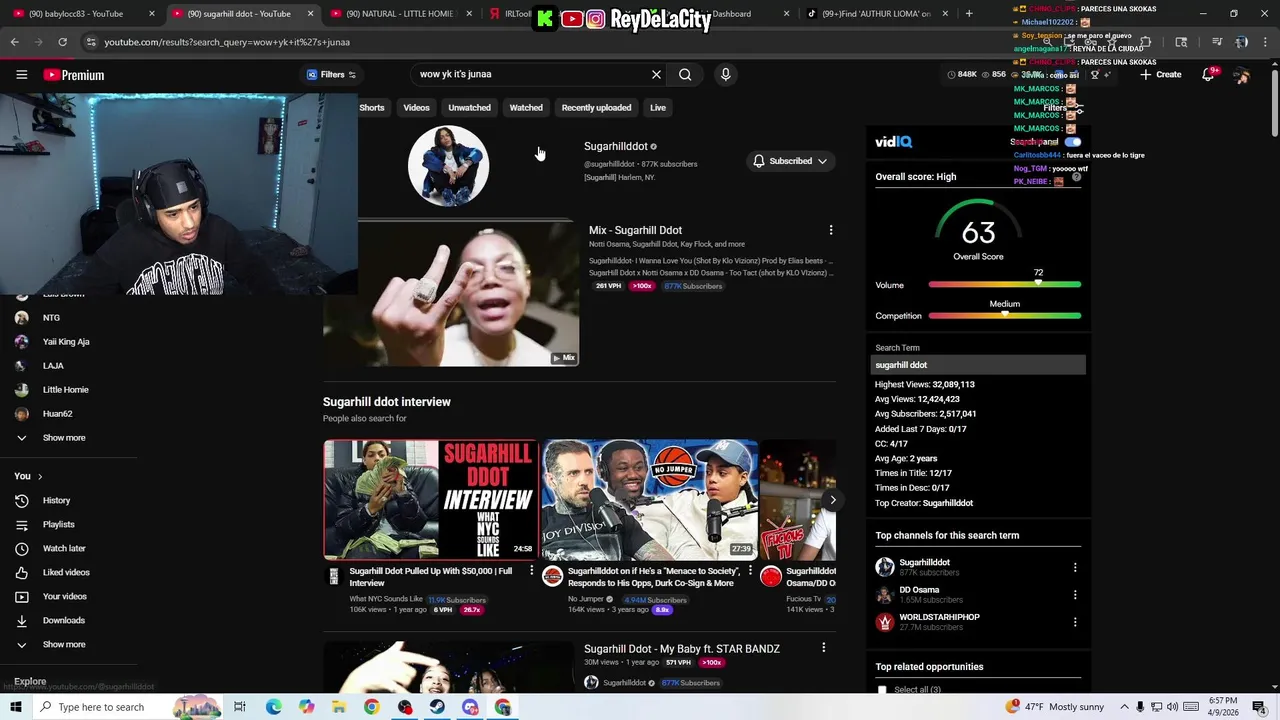Screen dimensions: 1280x720
Task: Open options for WORLDSTARHIPHOP top channel
Action: click(x=1075, y=622)
